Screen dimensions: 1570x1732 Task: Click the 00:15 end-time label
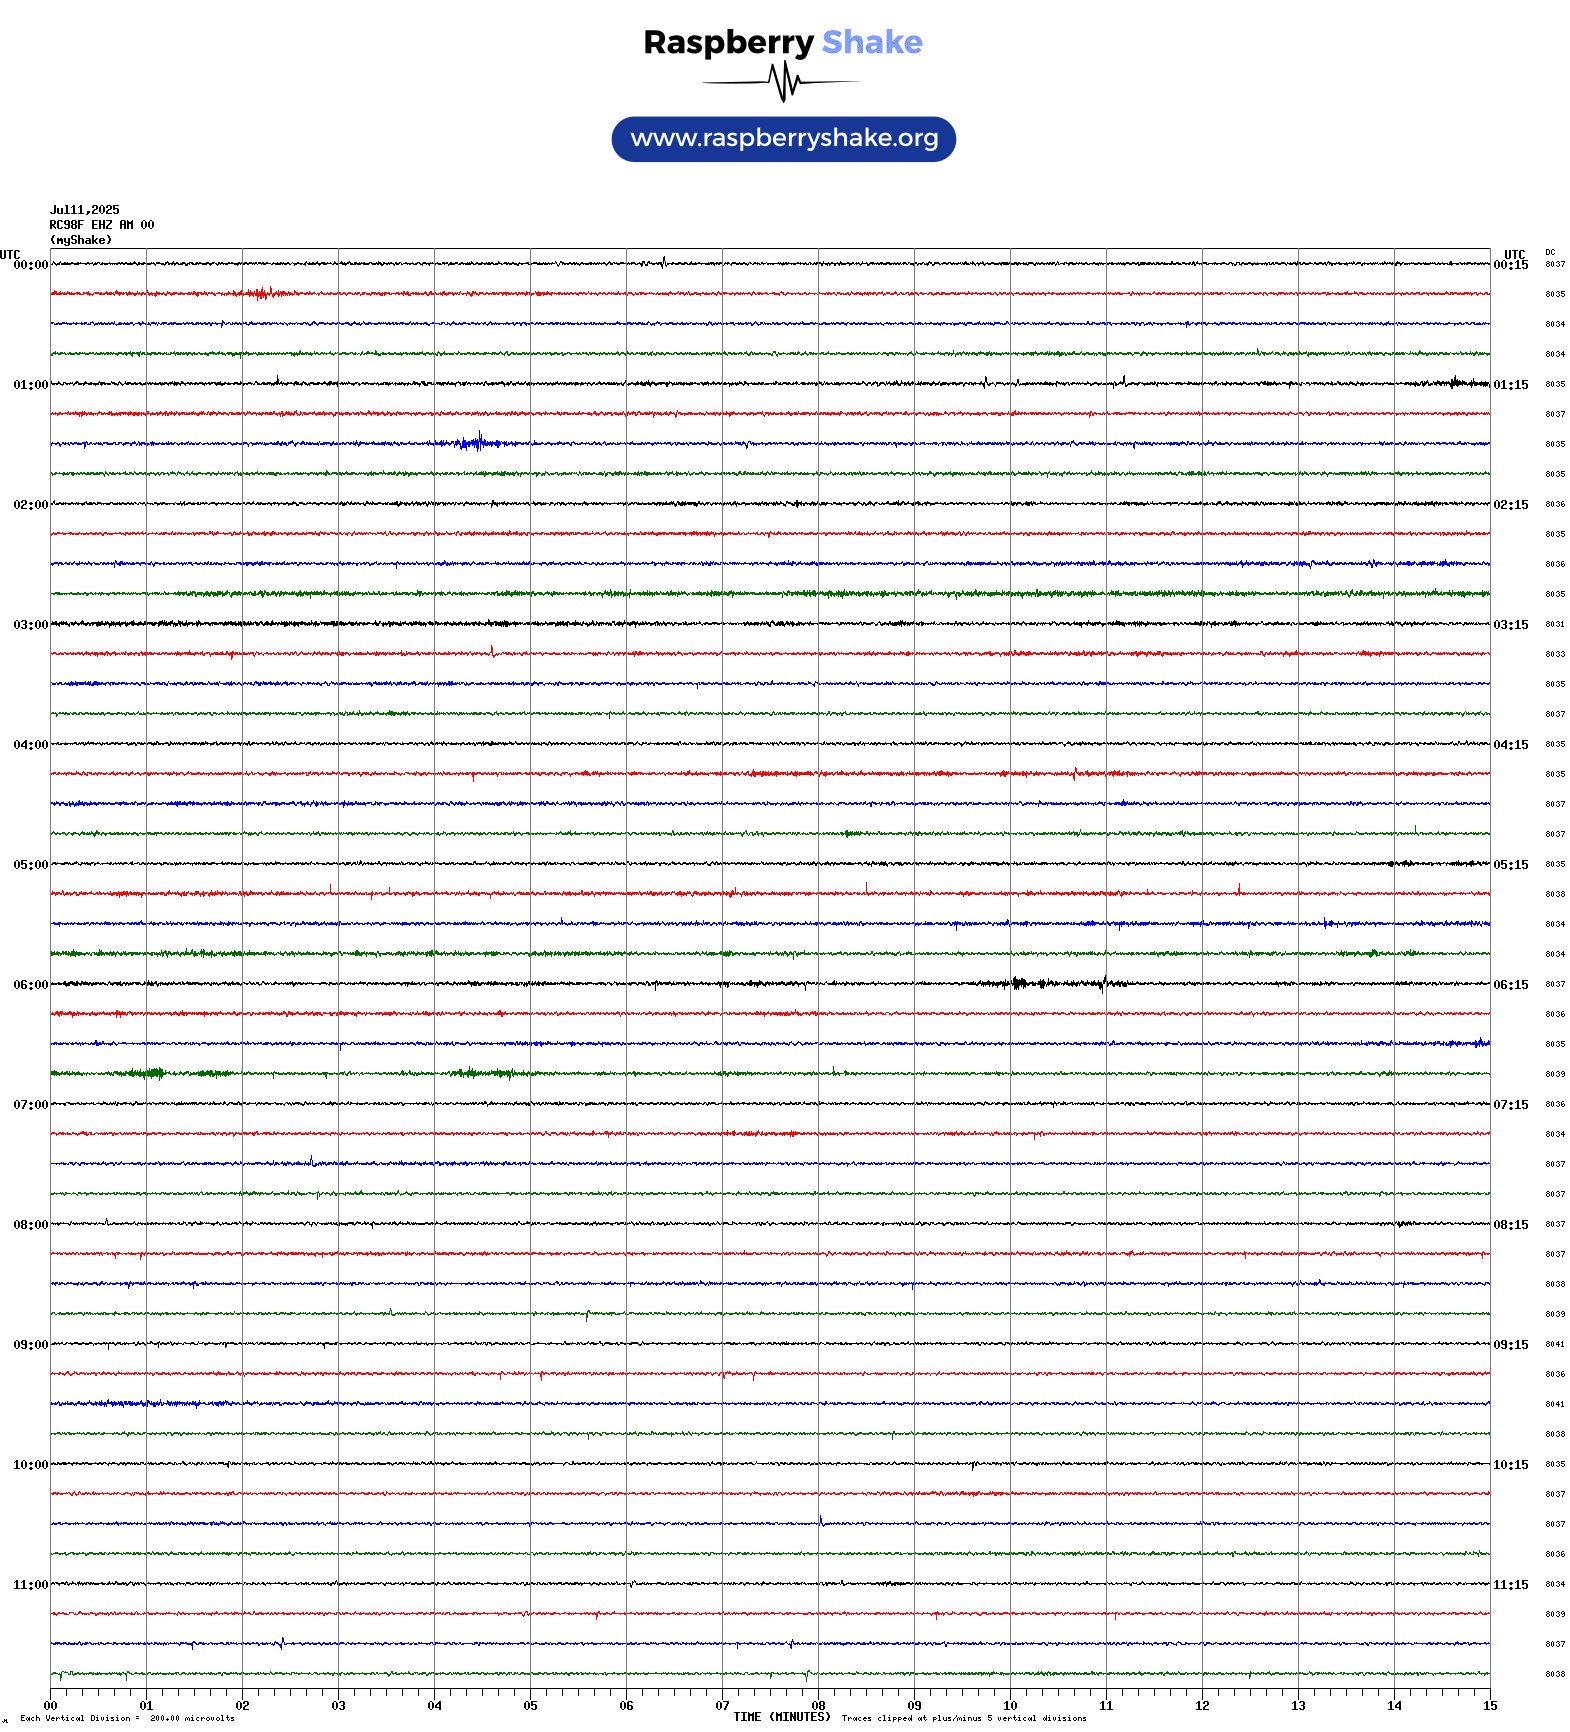click(x=1511, y=265)
